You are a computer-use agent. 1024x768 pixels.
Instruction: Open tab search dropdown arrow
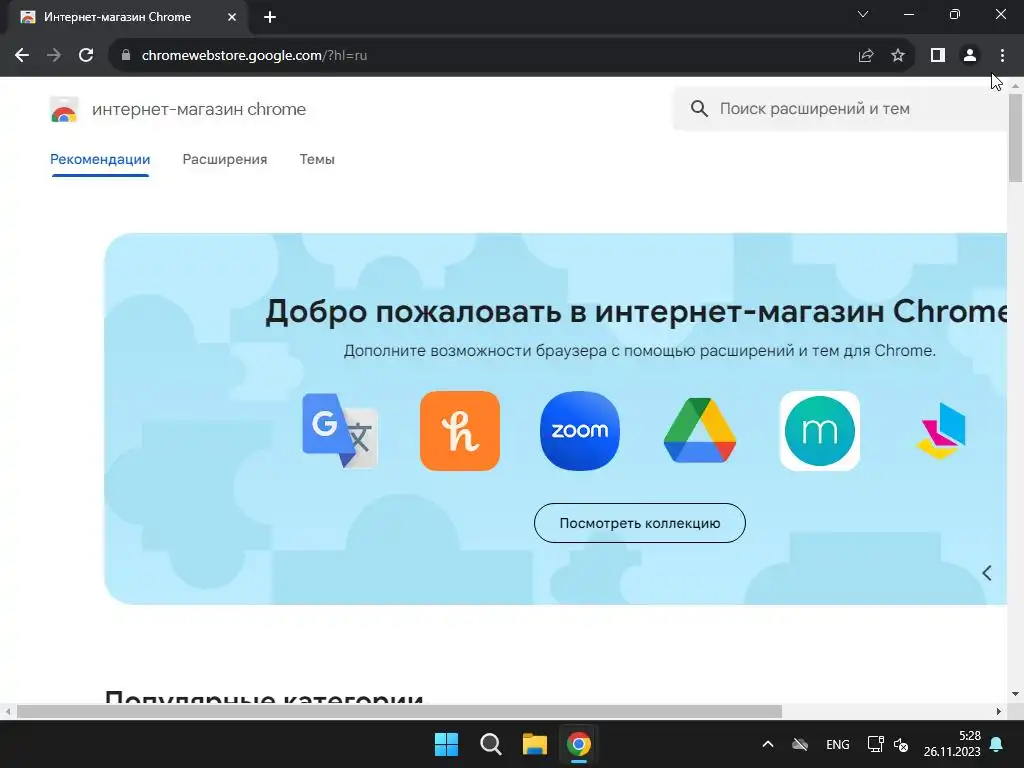[863, 14]
